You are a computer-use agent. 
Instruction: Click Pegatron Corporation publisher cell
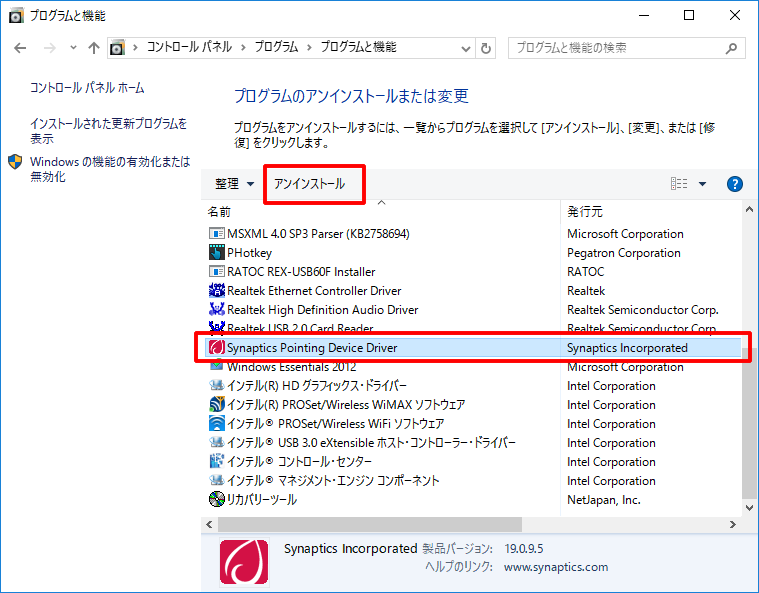point(623,253)
